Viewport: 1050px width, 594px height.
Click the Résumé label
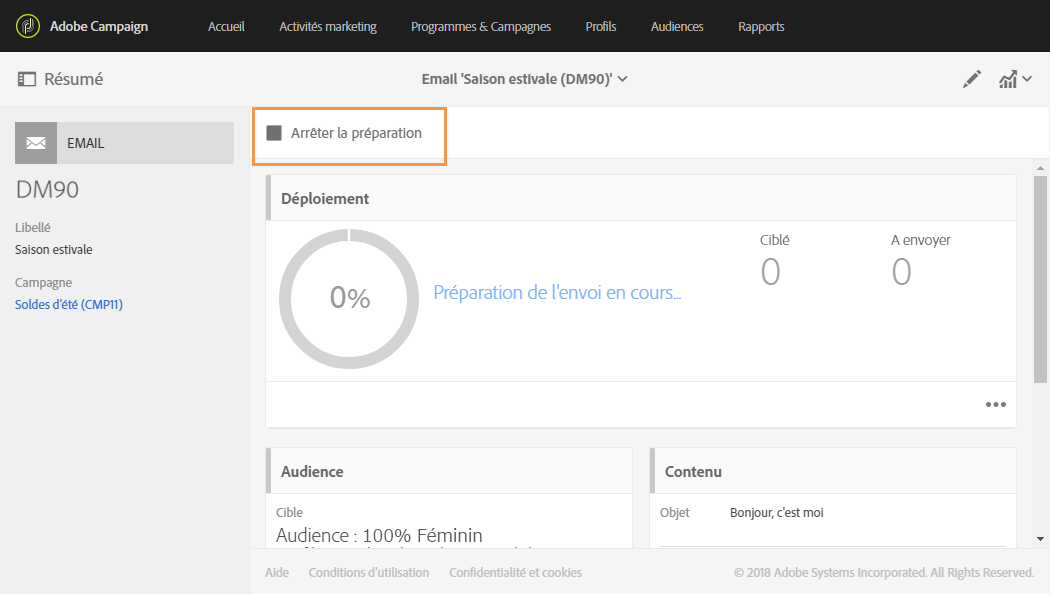pos(74,79)
